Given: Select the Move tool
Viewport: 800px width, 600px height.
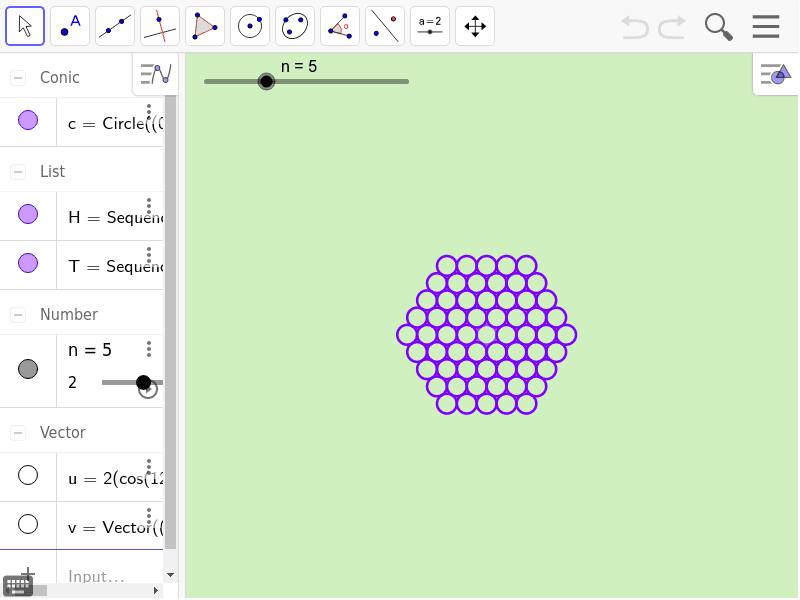Looking at the screenshot, I should (24, 26).
